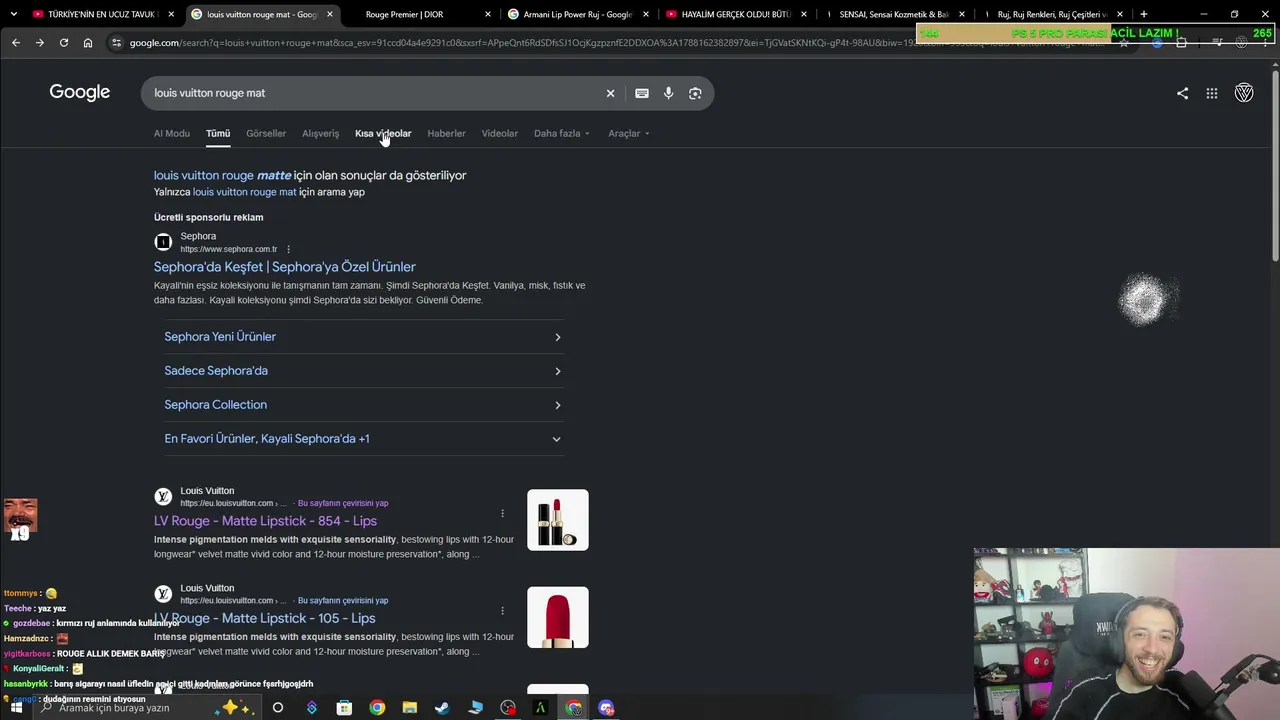The height and width of the screenshot is (720, 1280).
Task: Switch to the 'Haberler' tab
Action: pyautogui.click(x=446, y=133)
